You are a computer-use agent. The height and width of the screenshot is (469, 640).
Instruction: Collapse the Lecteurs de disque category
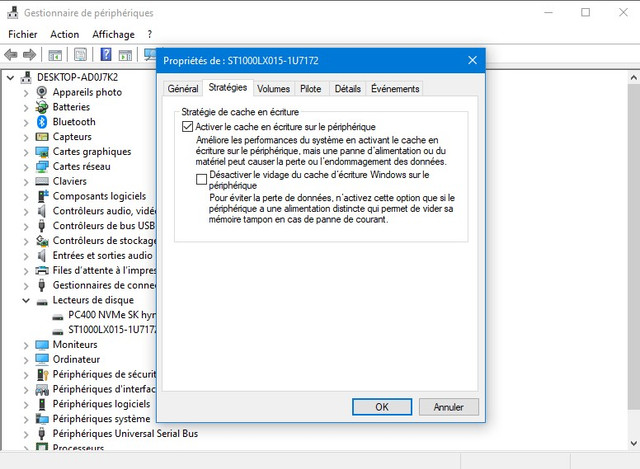pos(26,300)
